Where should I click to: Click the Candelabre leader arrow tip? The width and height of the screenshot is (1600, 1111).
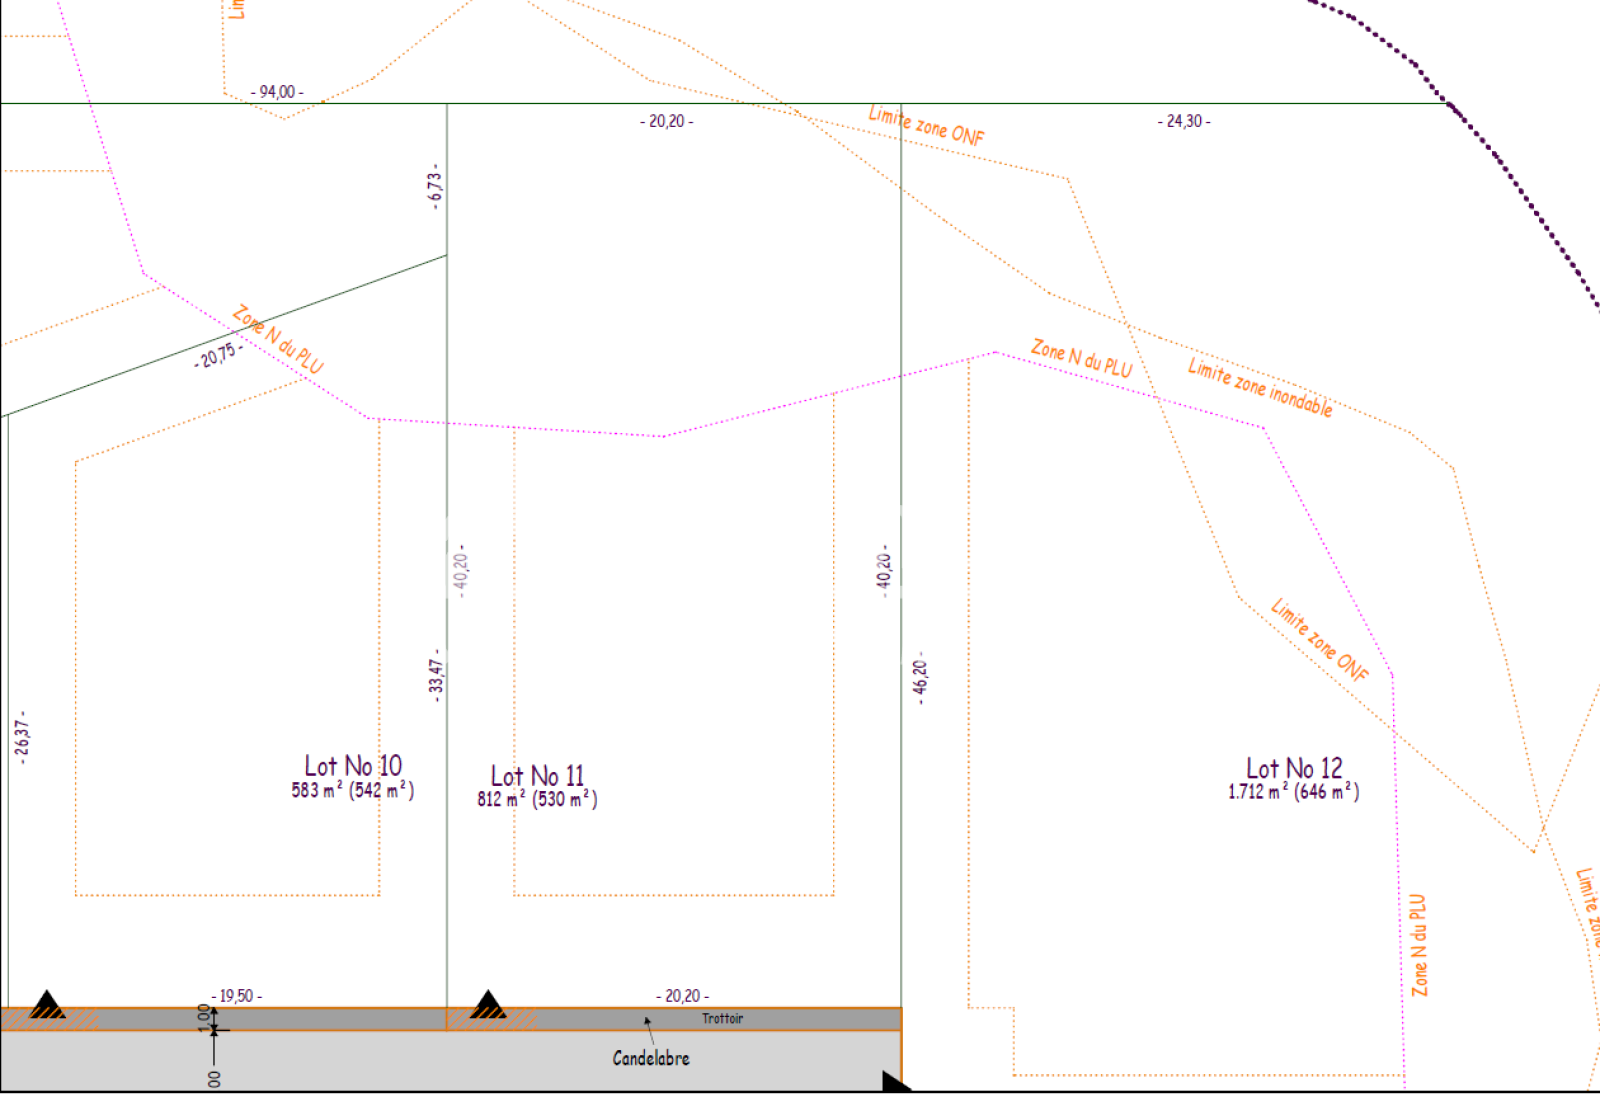click(647, 1020)
